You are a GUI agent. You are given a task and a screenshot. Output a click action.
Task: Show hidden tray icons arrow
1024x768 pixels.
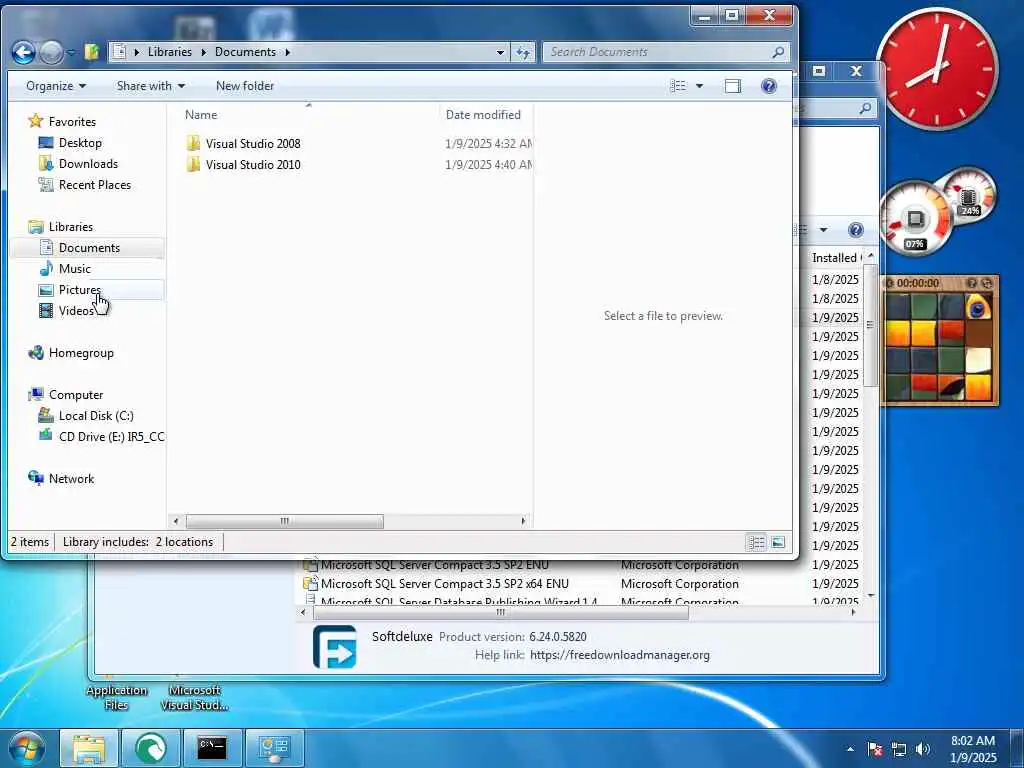click(850, 749)
